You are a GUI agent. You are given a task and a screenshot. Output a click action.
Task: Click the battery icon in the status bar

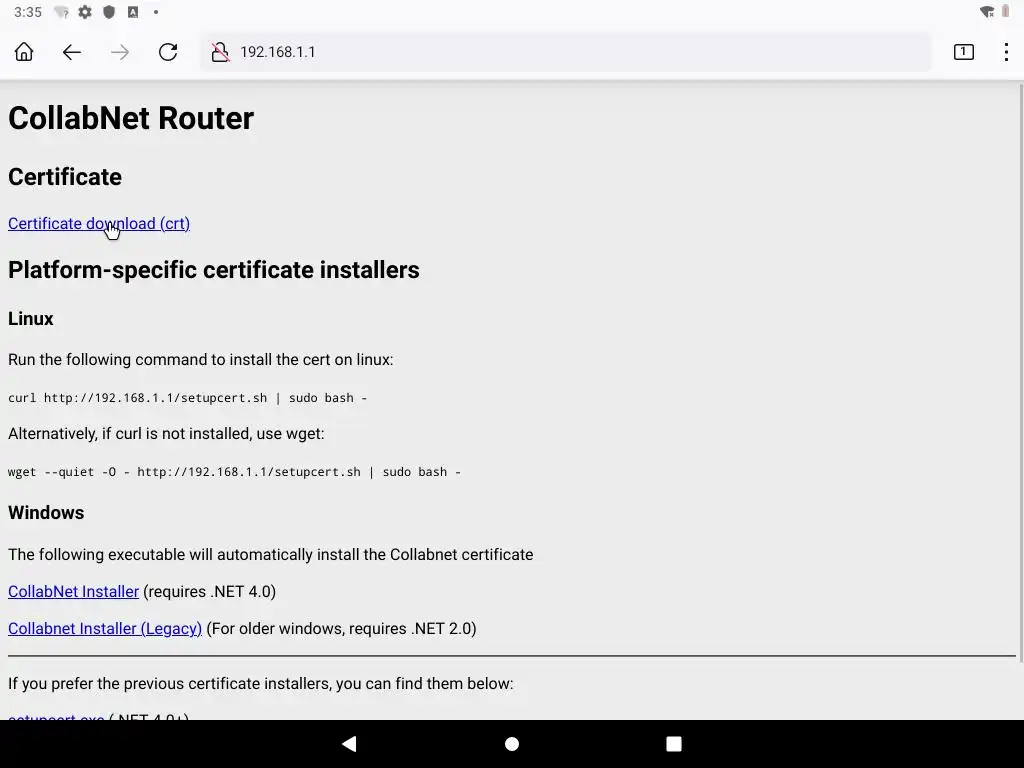1006,12
